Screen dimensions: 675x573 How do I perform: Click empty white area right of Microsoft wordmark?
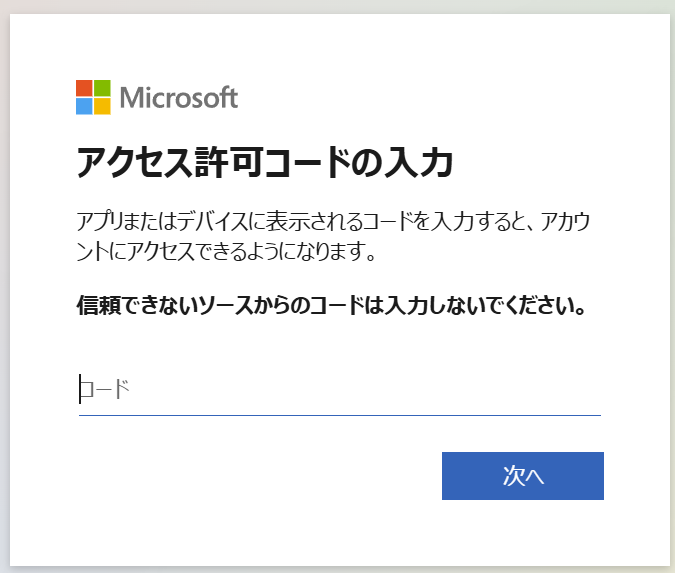[450, 98]
